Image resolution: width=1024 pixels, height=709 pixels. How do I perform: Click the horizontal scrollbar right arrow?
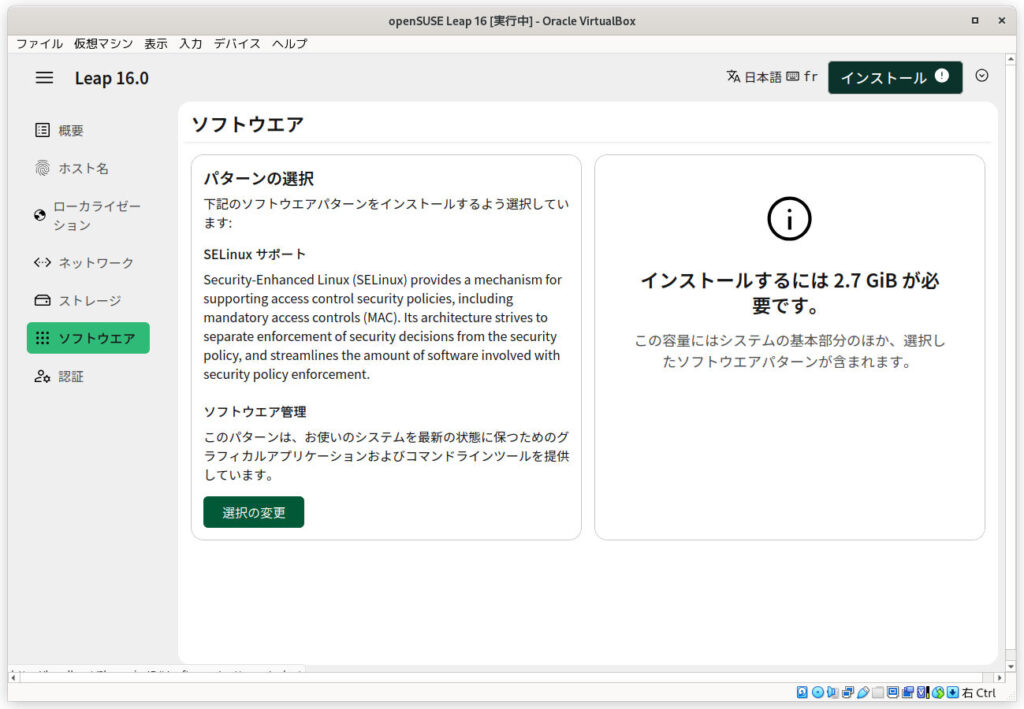[x=999, y=678]
